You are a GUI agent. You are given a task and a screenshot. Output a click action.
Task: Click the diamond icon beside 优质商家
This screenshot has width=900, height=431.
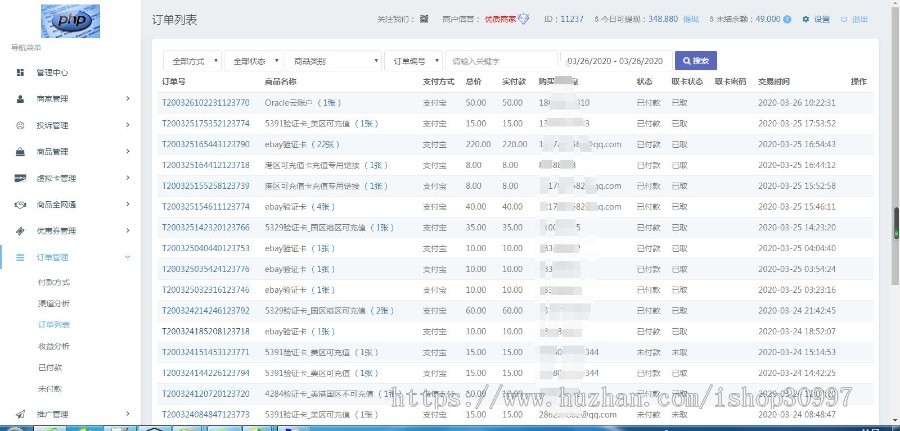point(523,19)
